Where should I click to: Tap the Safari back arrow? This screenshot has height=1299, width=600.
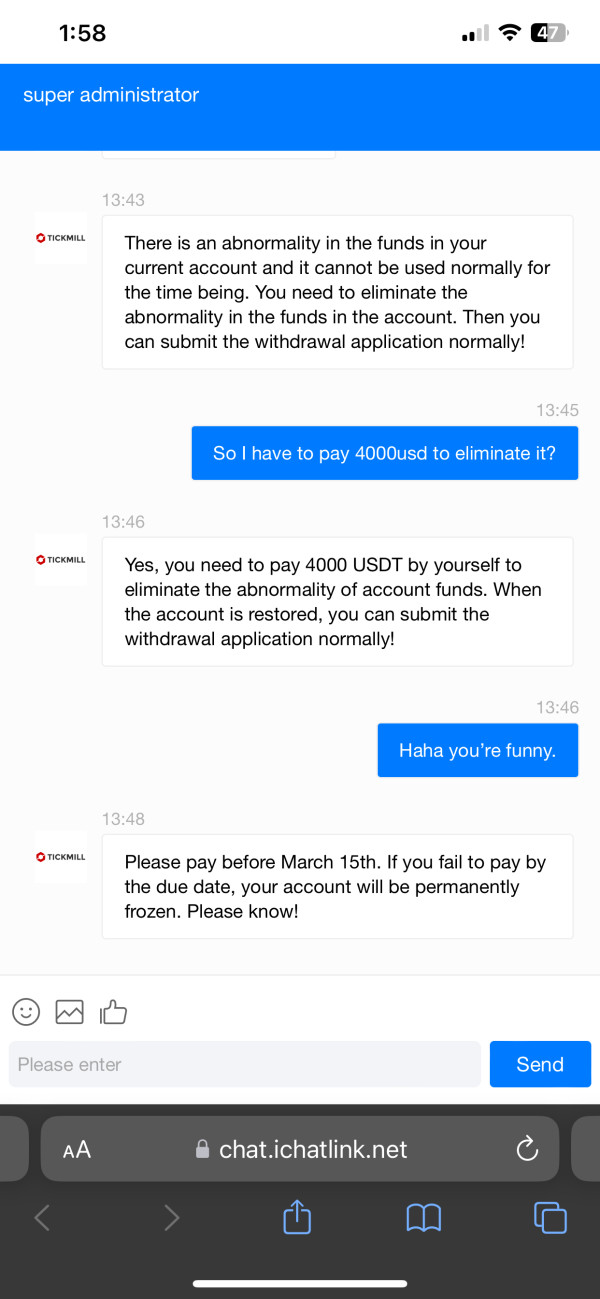pyautogui.click(x=42, y=1217)
